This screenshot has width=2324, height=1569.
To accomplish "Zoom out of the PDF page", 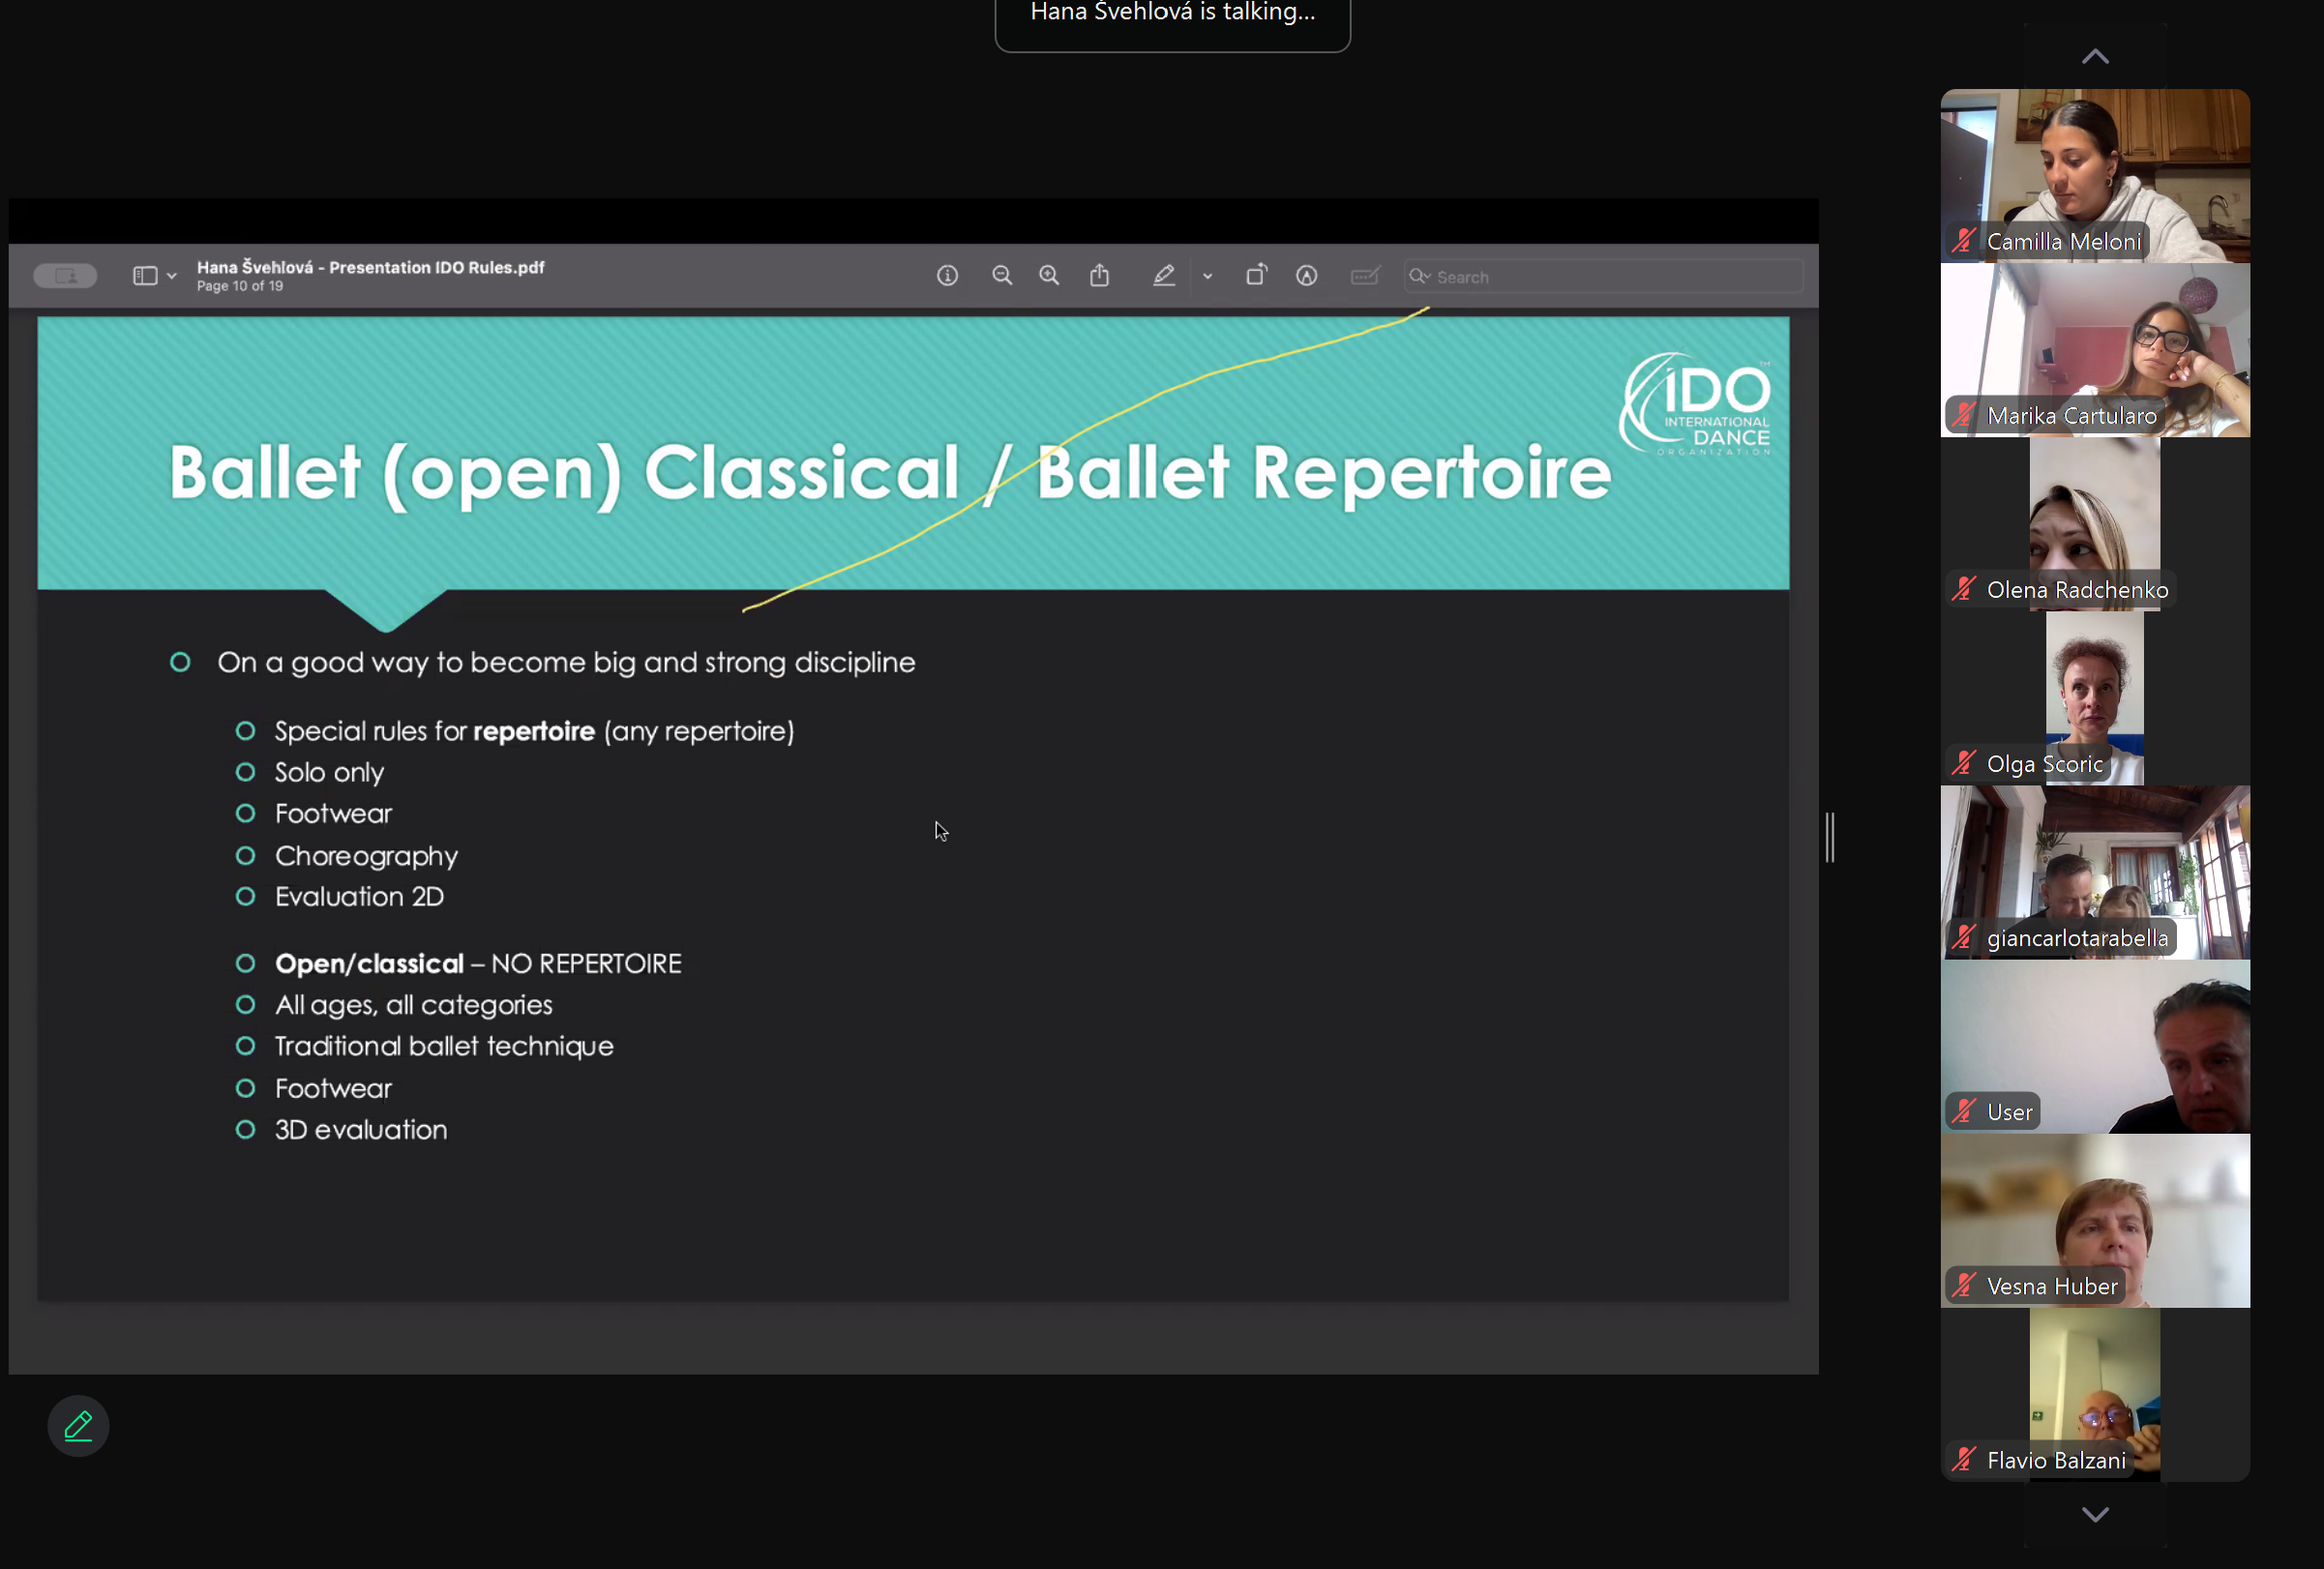I will coord(1001,276).
